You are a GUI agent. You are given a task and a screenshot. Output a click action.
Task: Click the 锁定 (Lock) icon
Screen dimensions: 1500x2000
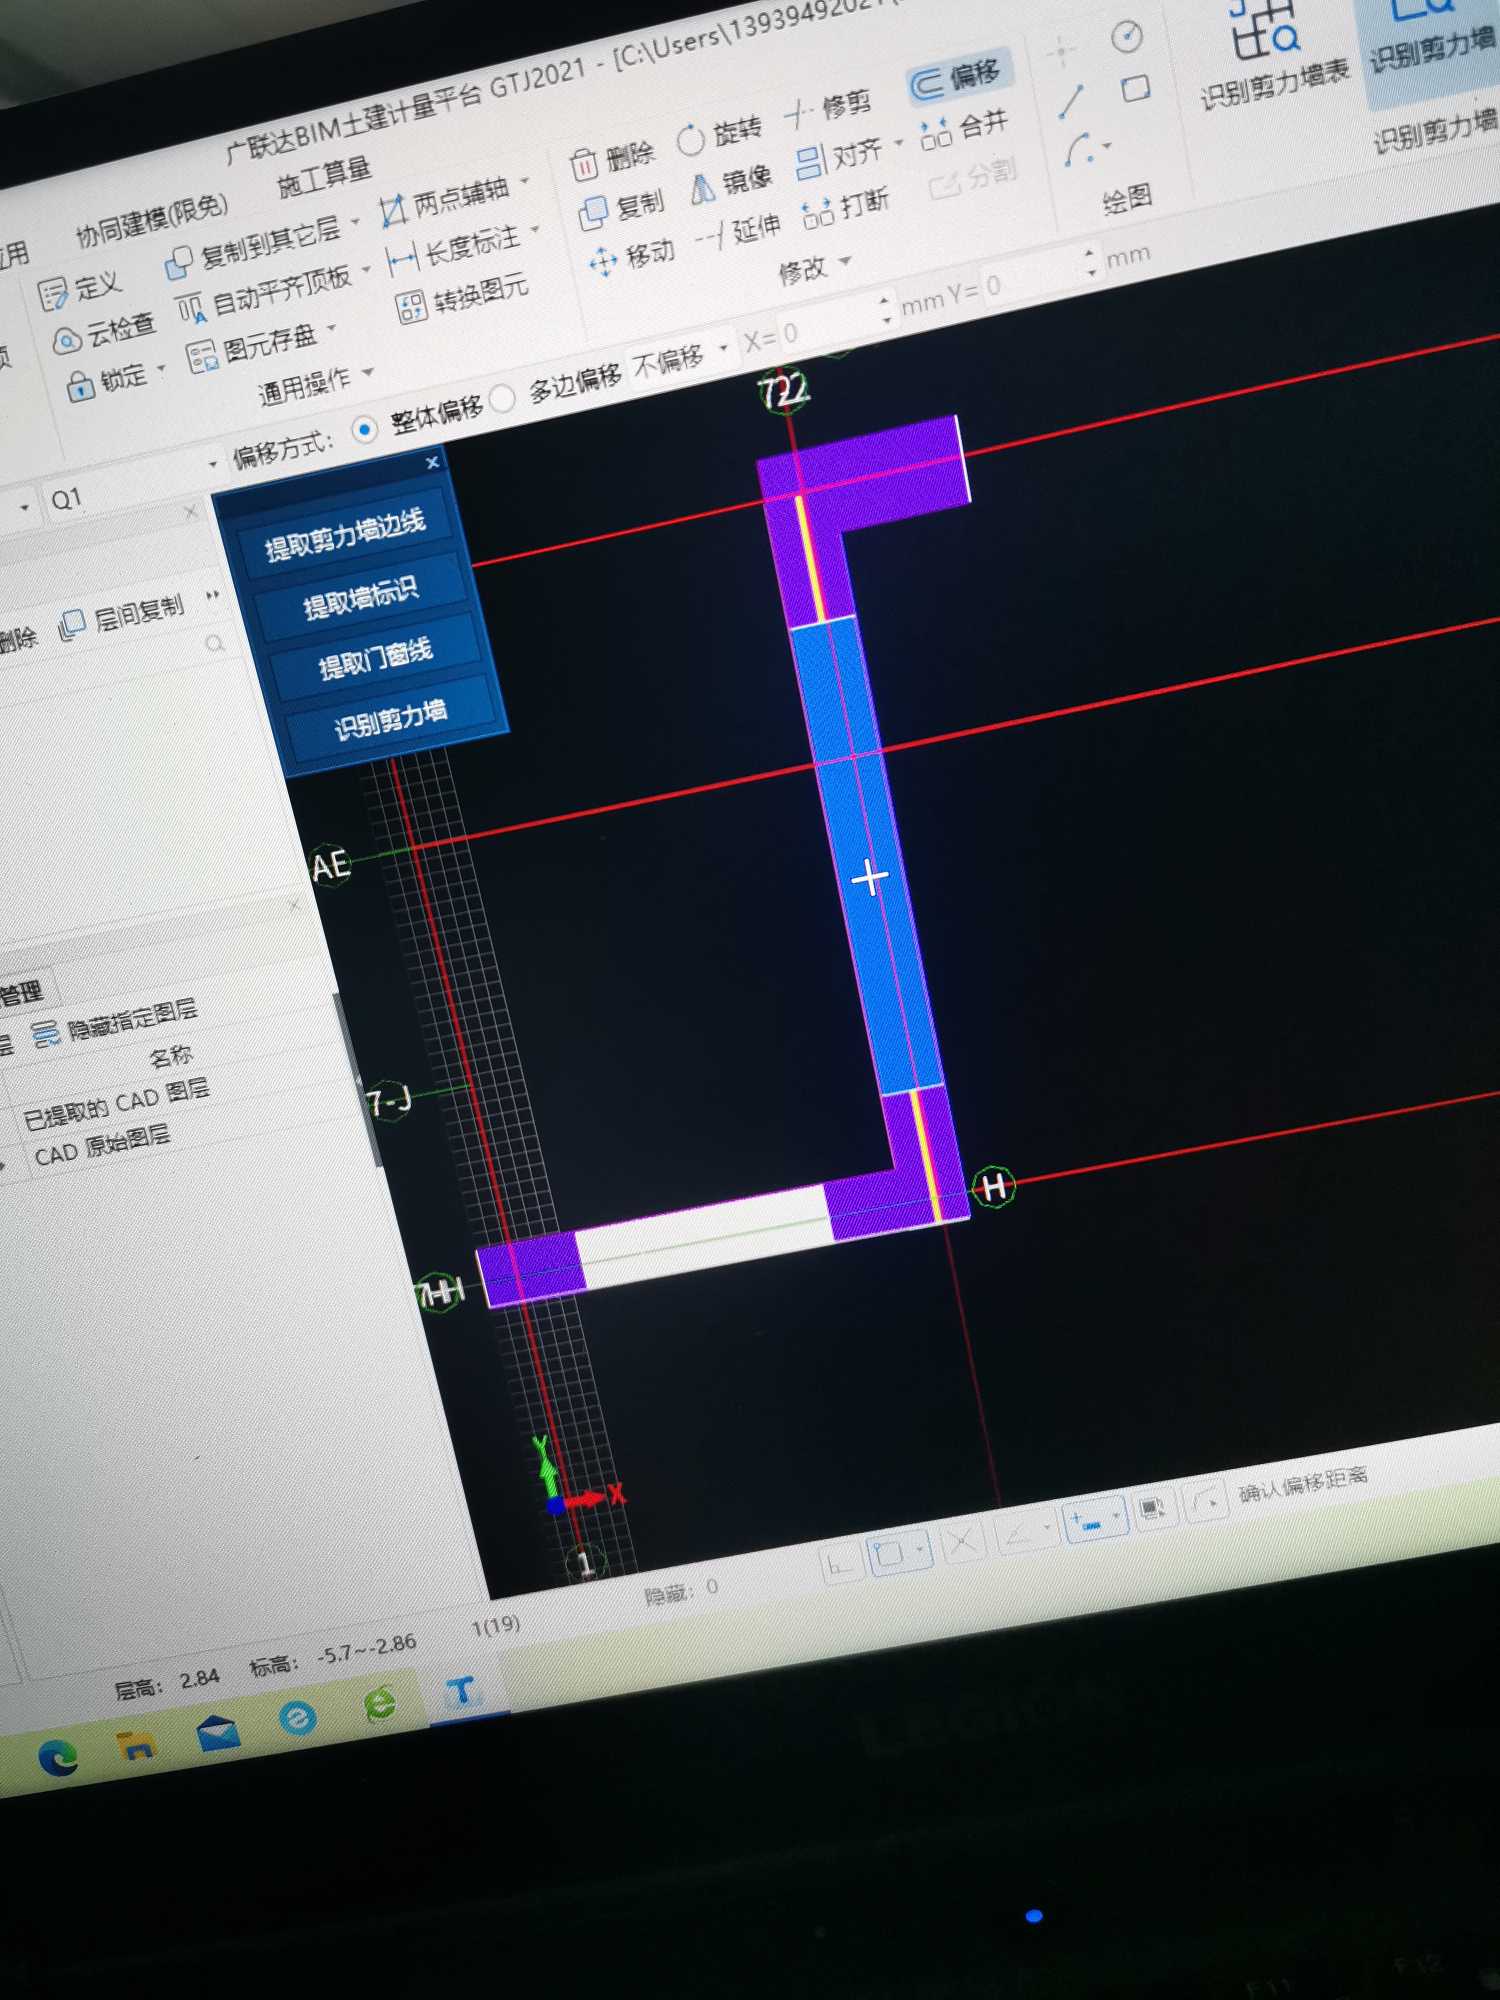click(81, 386)
